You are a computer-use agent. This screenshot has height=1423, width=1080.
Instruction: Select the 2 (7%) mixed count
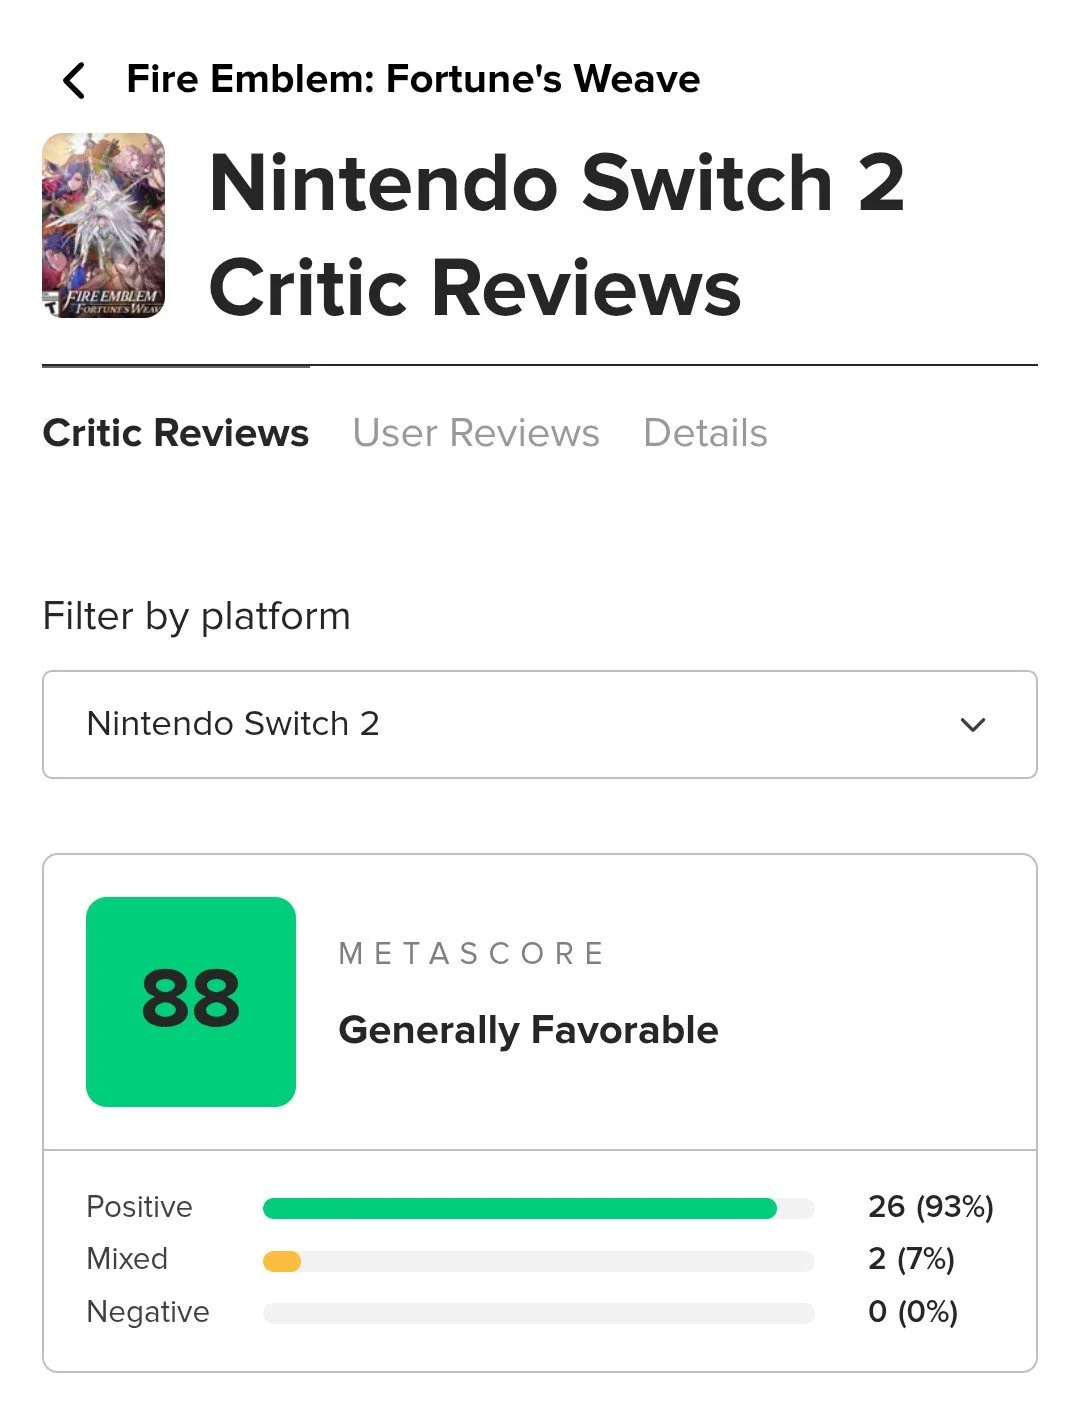[911, 1259]
